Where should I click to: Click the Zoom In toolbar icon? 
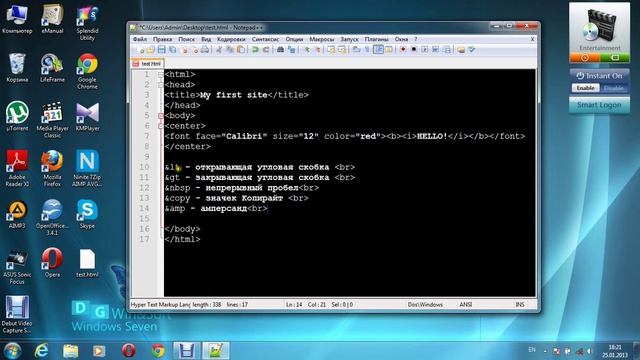pos(307,49)
